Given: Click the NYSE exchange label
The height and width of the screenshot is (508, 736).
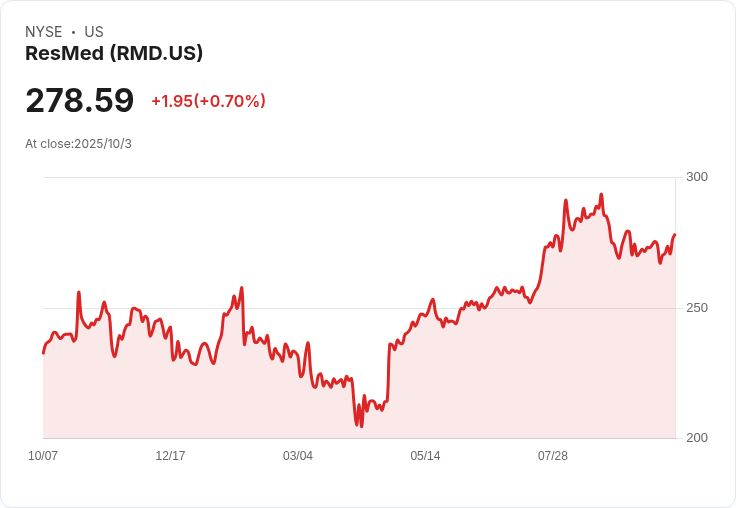Looking at the screenshot, I should tap(44, 32).
